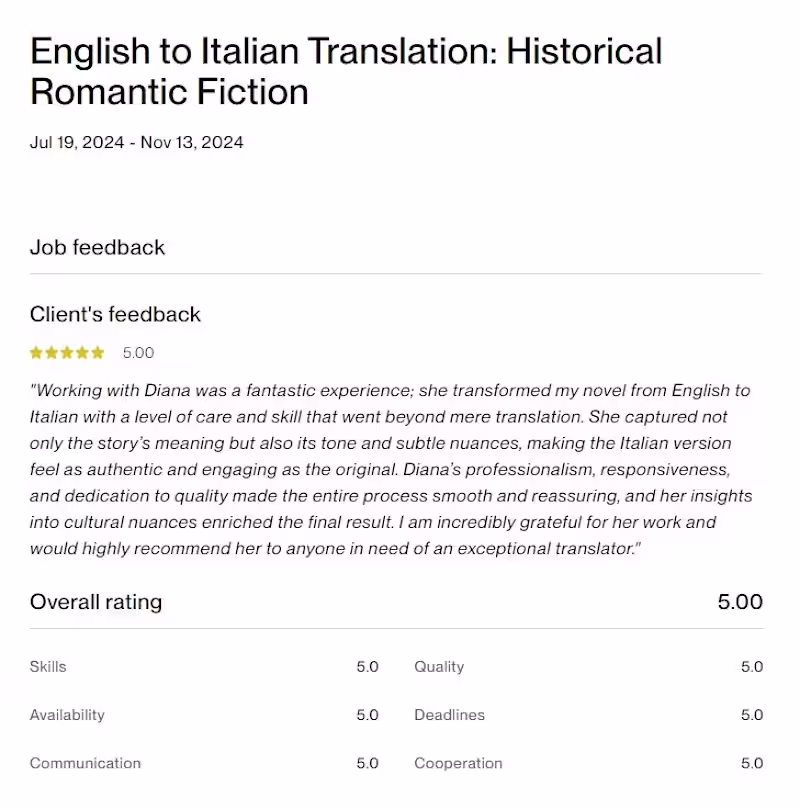800x809 pixels.
Task: Click the Availability 5.0 score
Action: (x=367, y=715)
